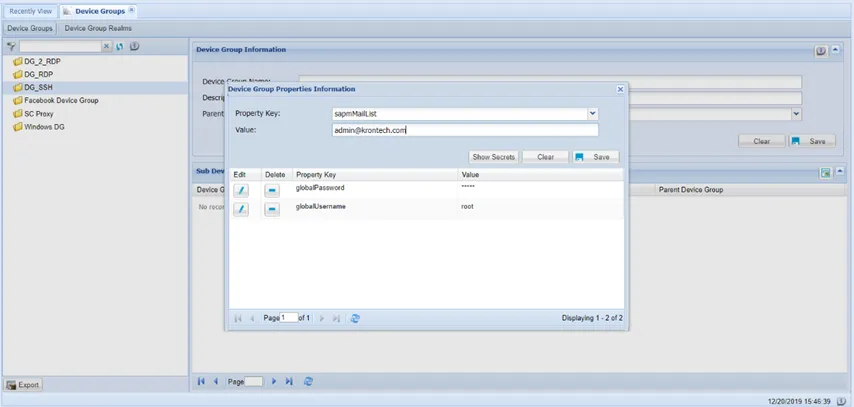The image size is (854, 407).
Task: Refresh the properties list in the dialog
Action: click(355, 318)
